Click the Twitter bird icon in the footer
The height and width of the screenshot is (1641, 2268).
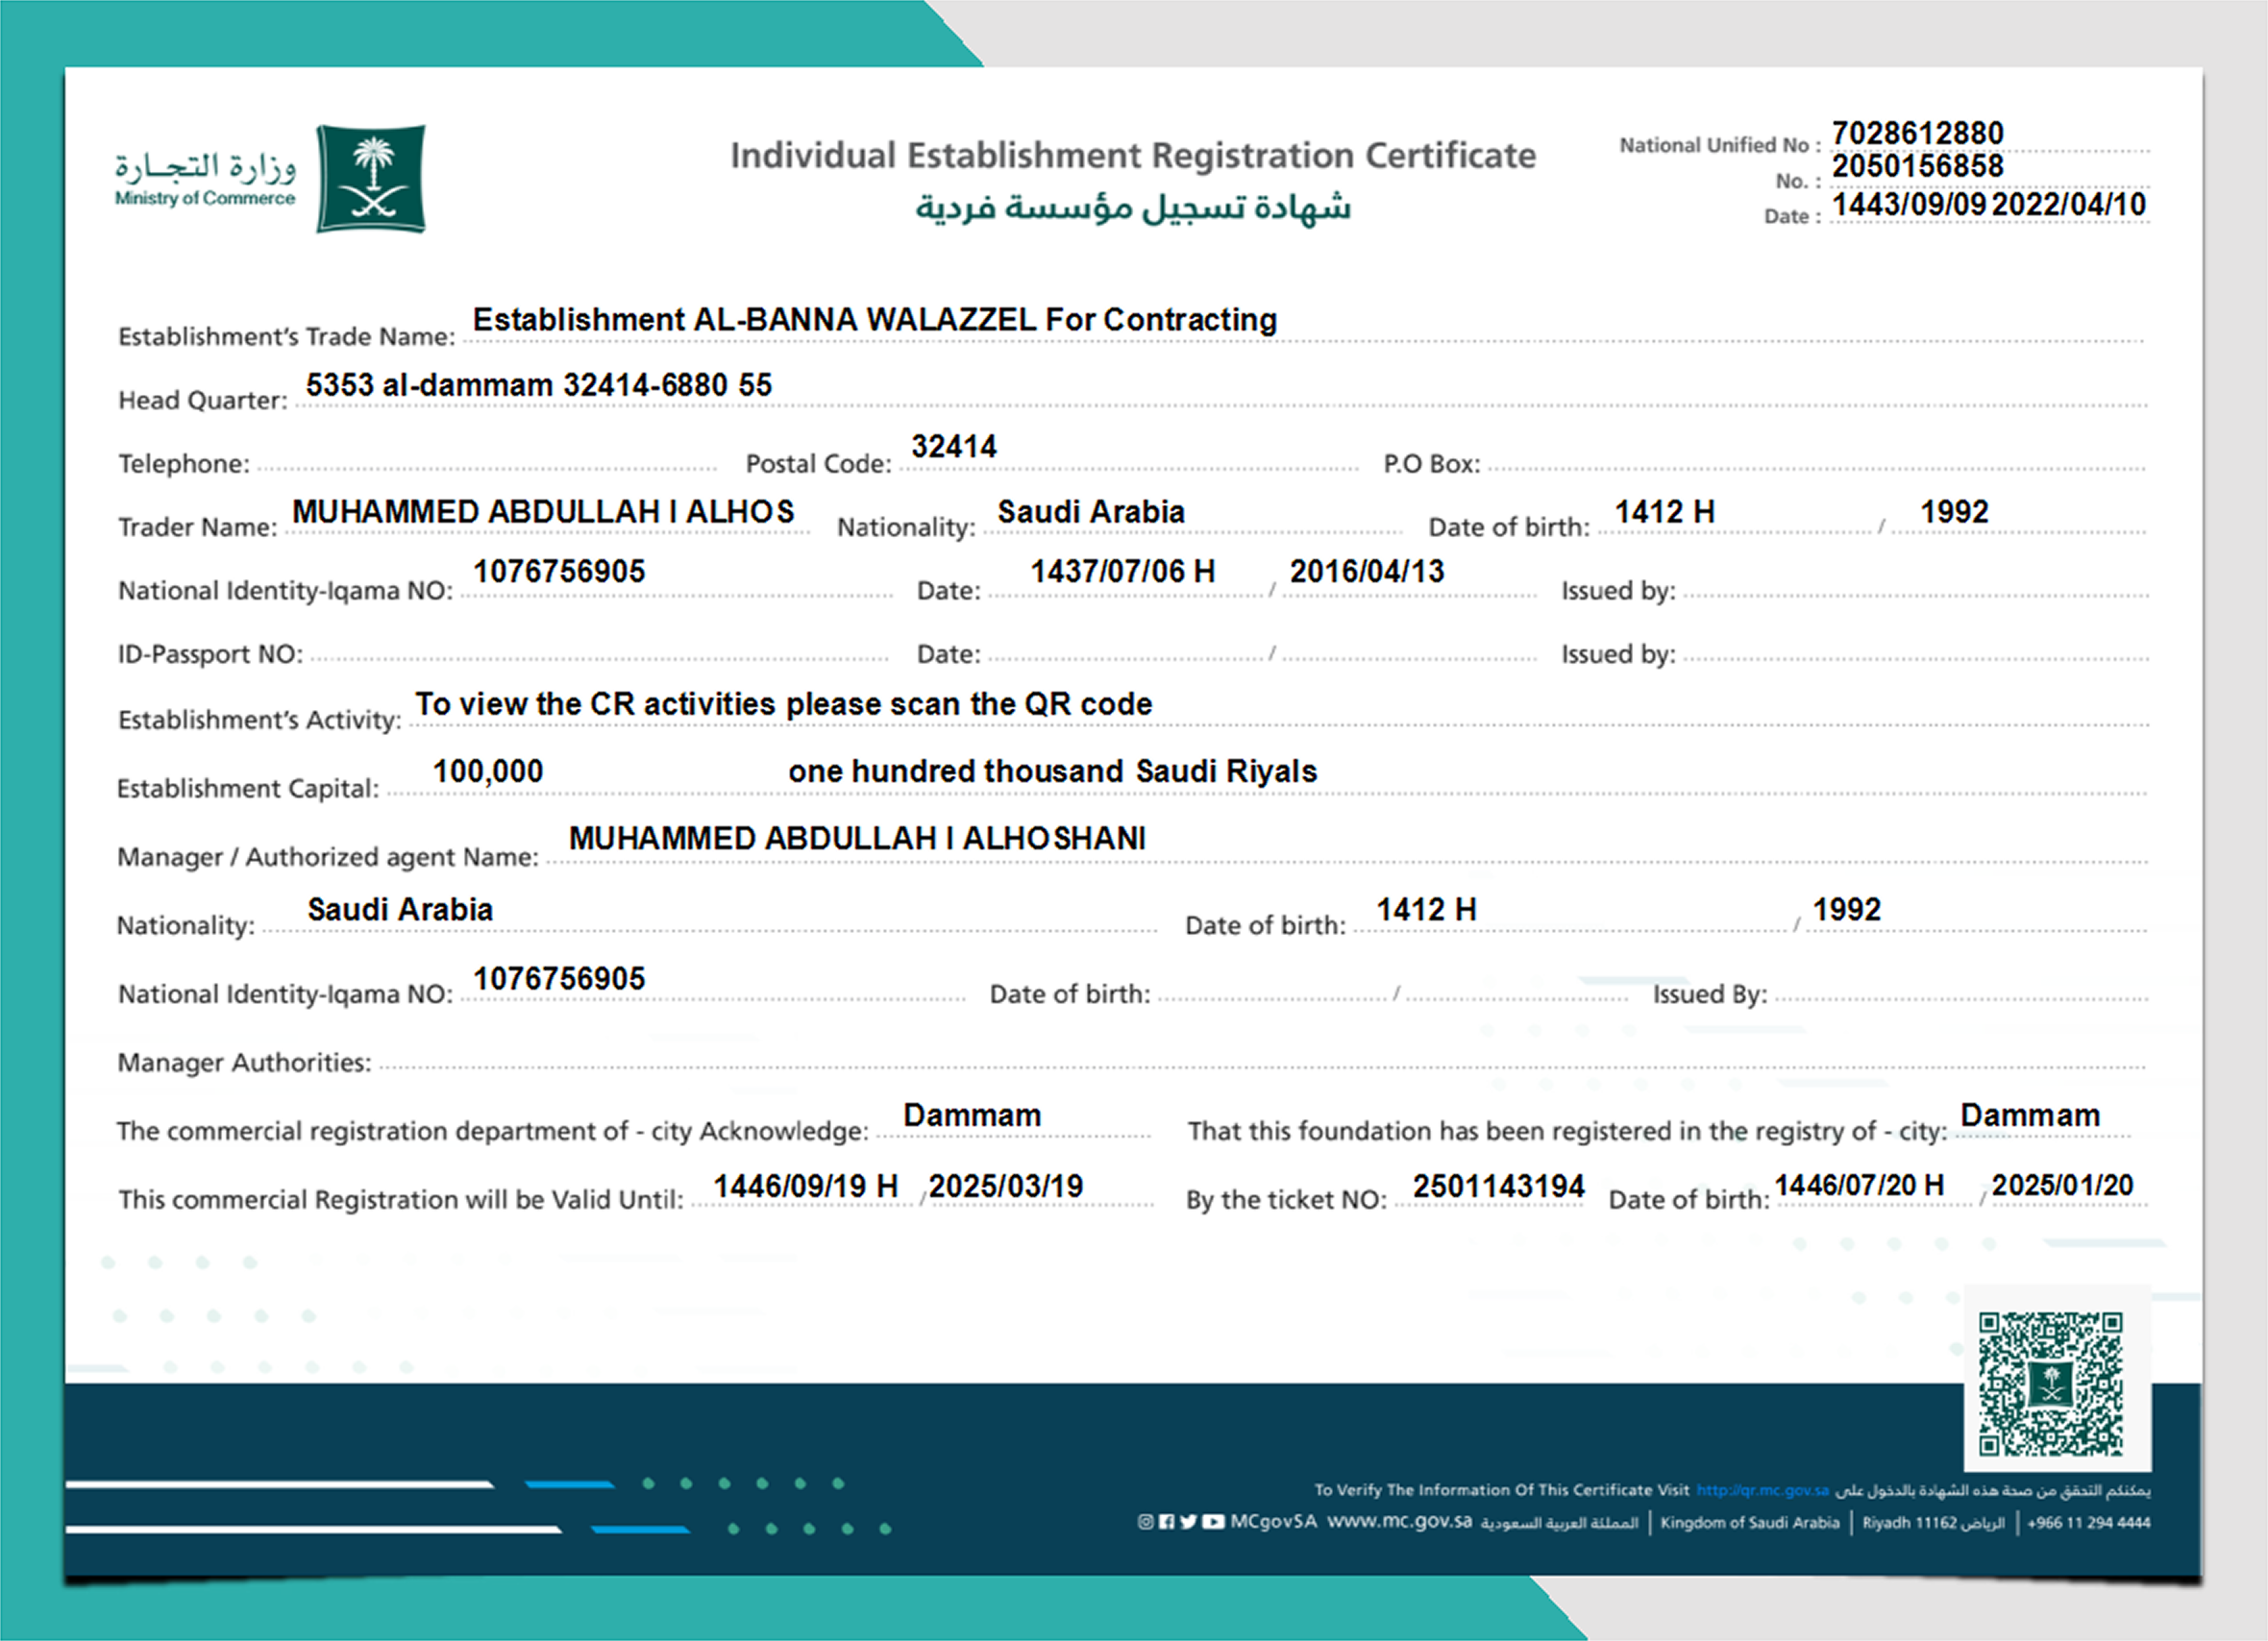(1188, 1522)
